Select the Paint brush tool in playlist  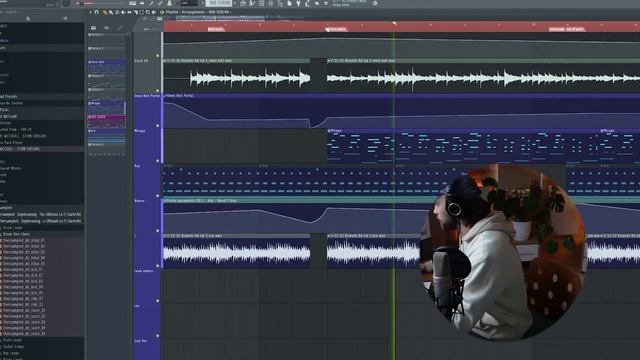[111, 12]
